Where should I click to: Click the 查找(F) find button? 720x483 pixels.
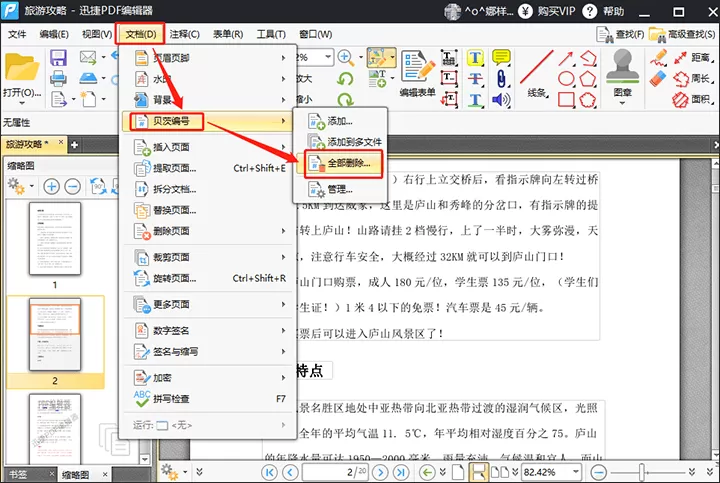click(620, 34)
